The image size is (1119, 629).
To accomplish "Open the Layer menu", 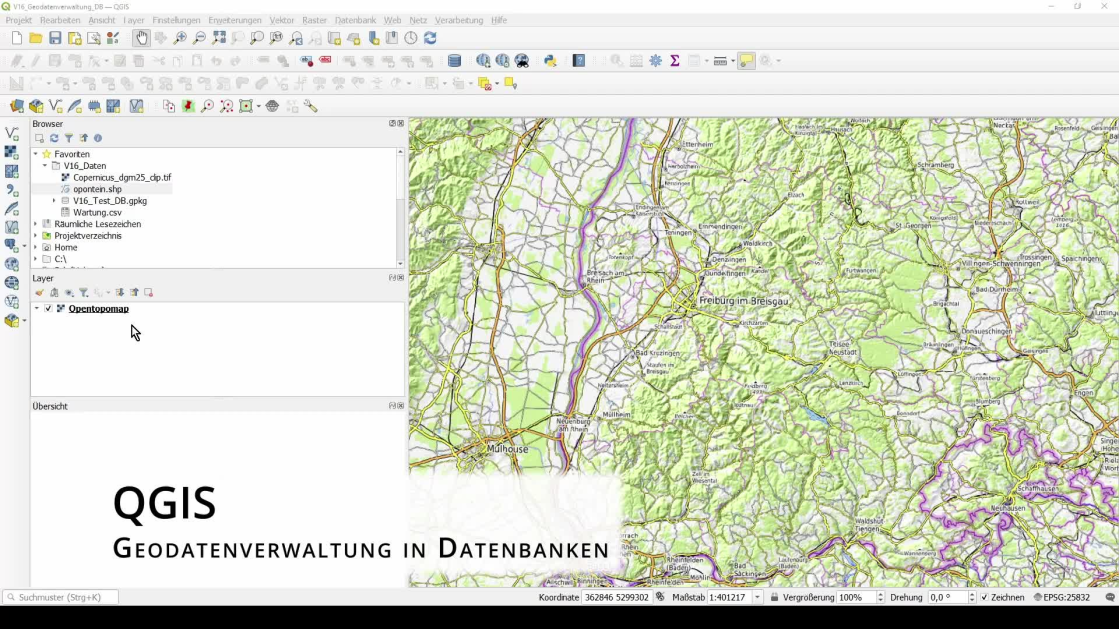I will click(x=133, y=20).
